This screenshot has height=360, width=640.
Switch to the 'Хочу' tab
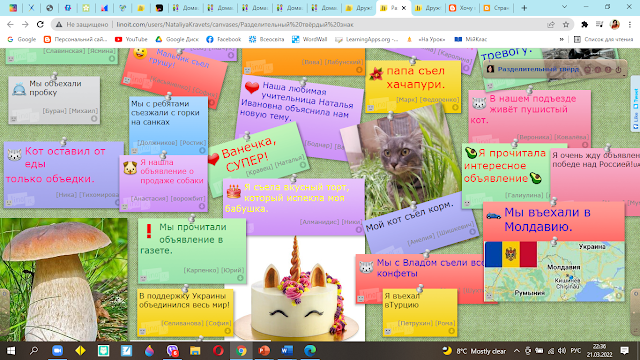coord(462,8)
